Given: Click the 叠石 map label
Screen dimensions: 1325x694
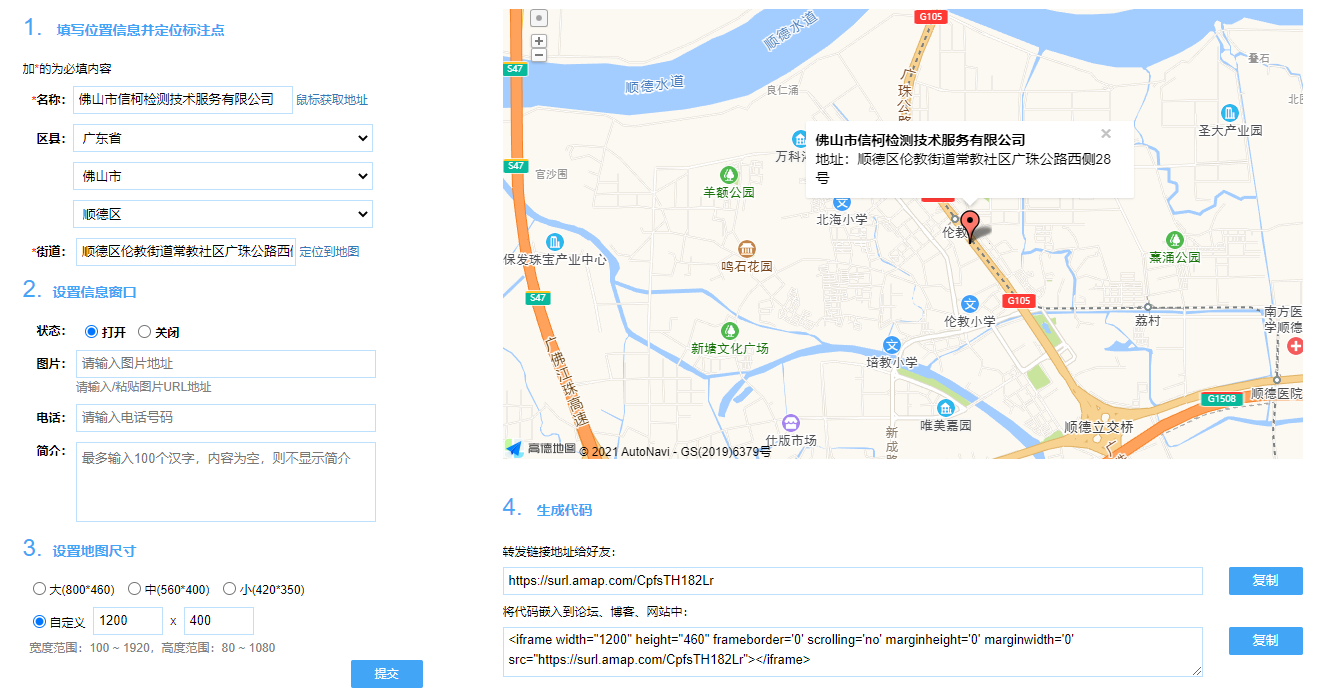Looking at the screenshot, I should point(1259,59).
